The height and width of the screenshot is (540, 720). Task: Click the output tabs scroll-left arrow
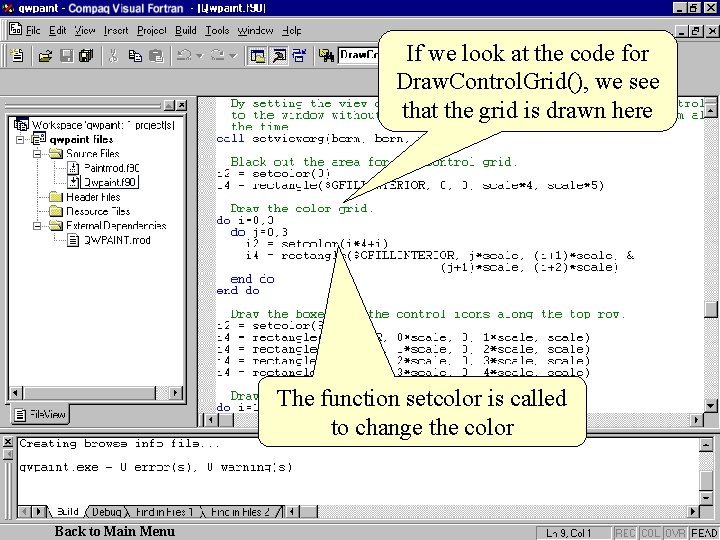[26, 512]
